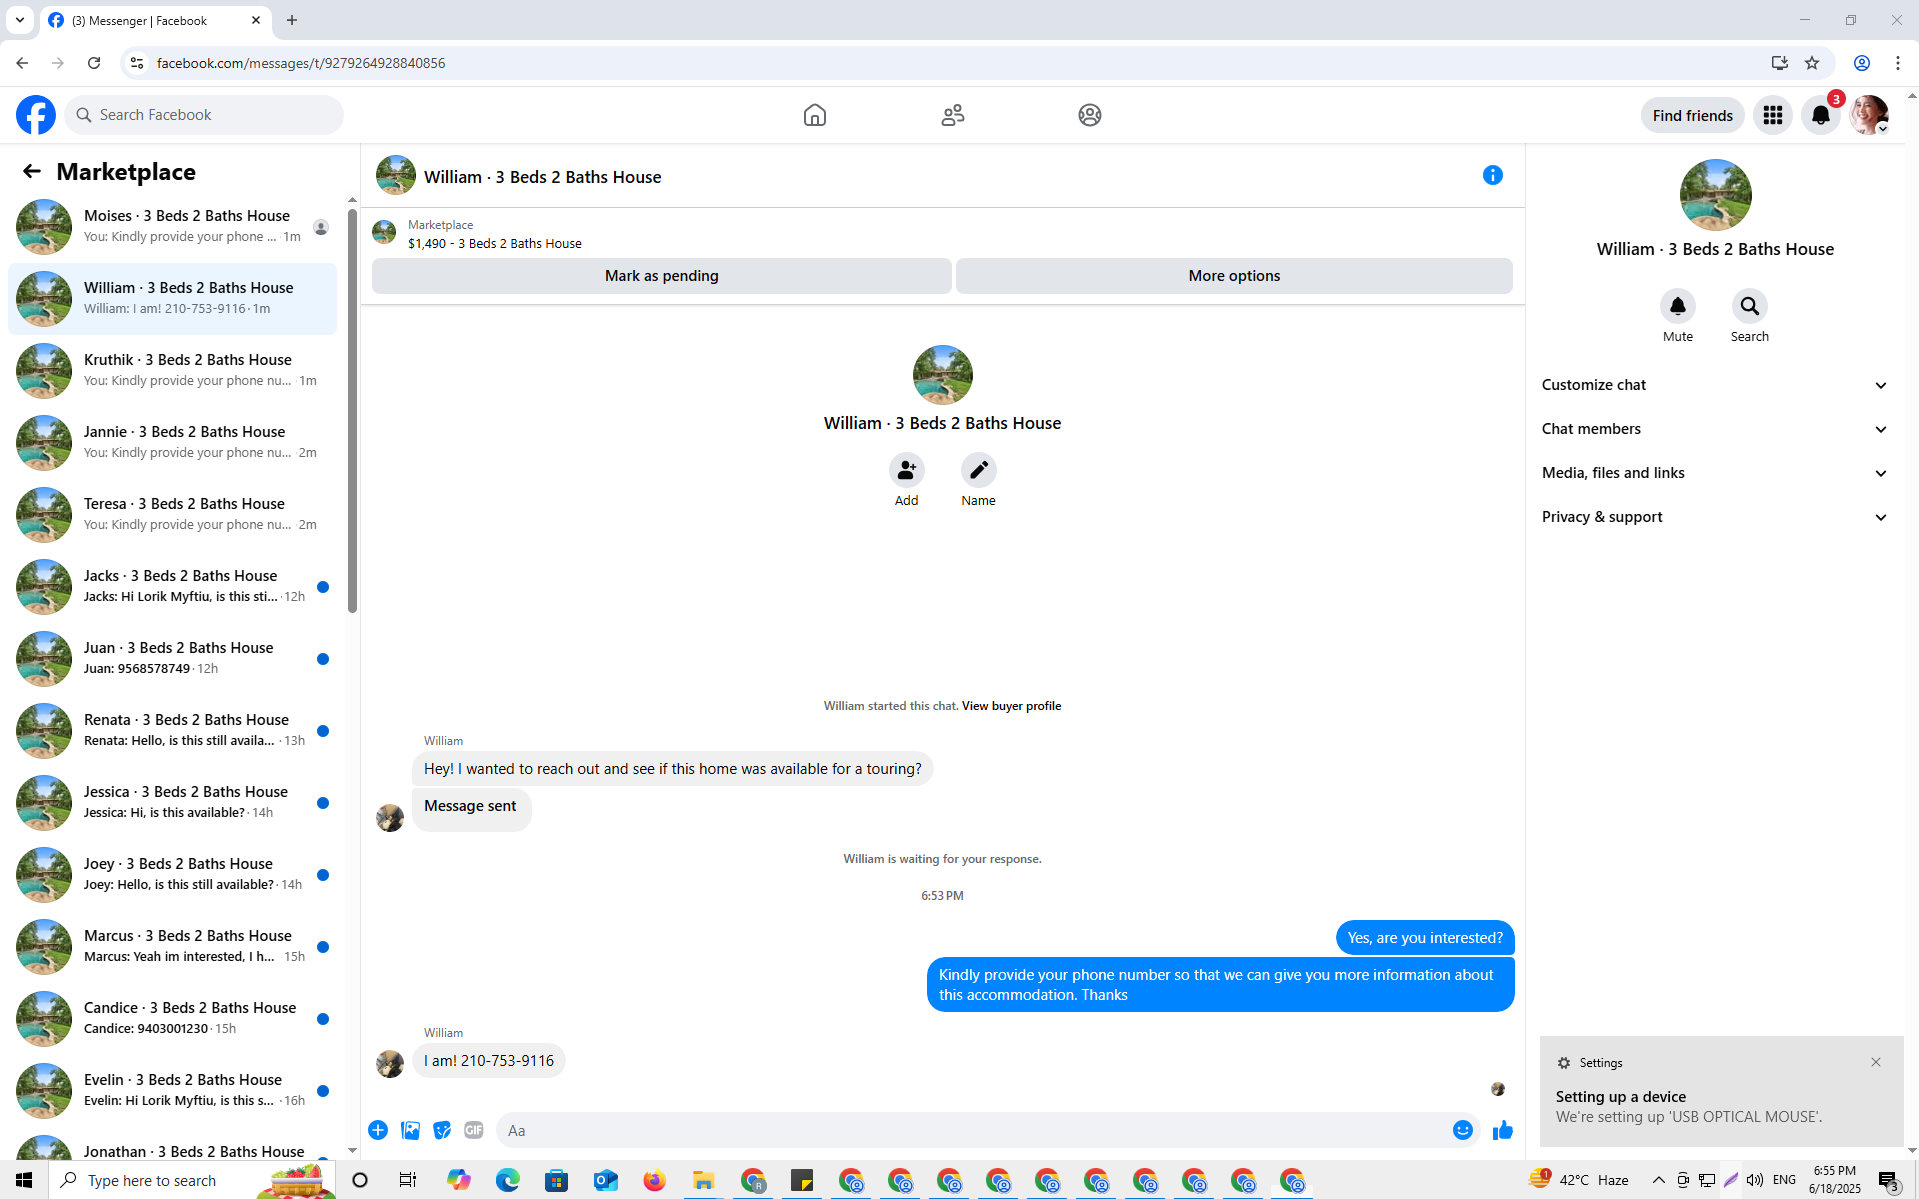The height and width of the screenshot is (1199, 1919).
Task: Click the conversation list scrollbar
Action: (x=352, y=410)
